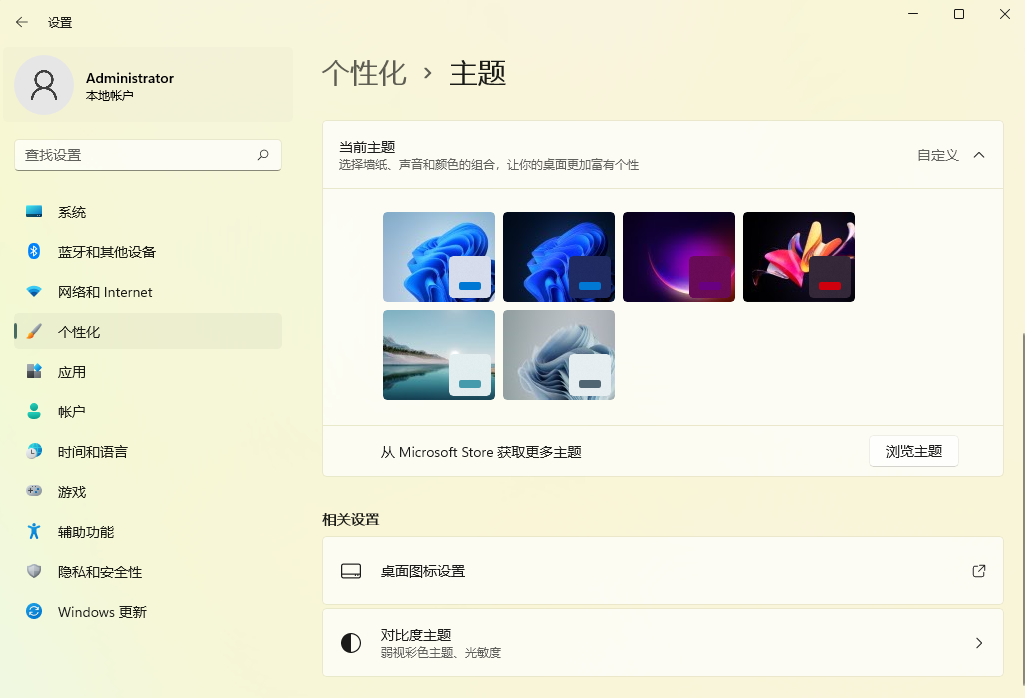Click the external link icon on 桌面图标设置
The image size is (1025, 698).
click(978, 570)
